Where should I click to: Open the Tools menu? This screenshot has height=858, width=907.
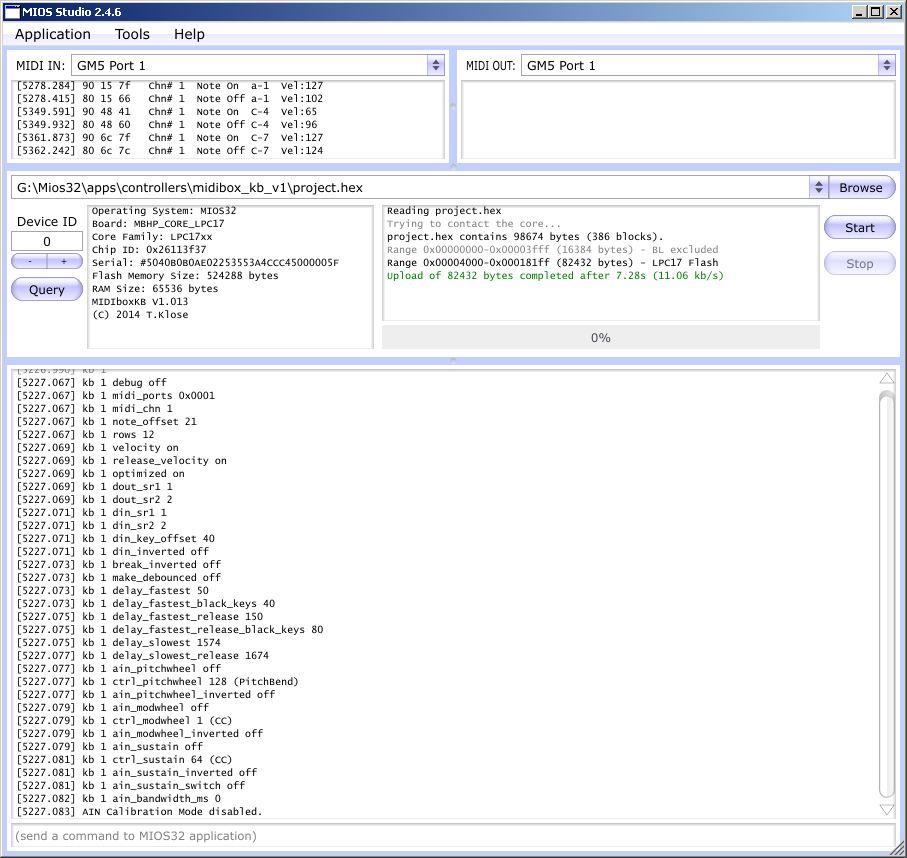tap(132, 34)
